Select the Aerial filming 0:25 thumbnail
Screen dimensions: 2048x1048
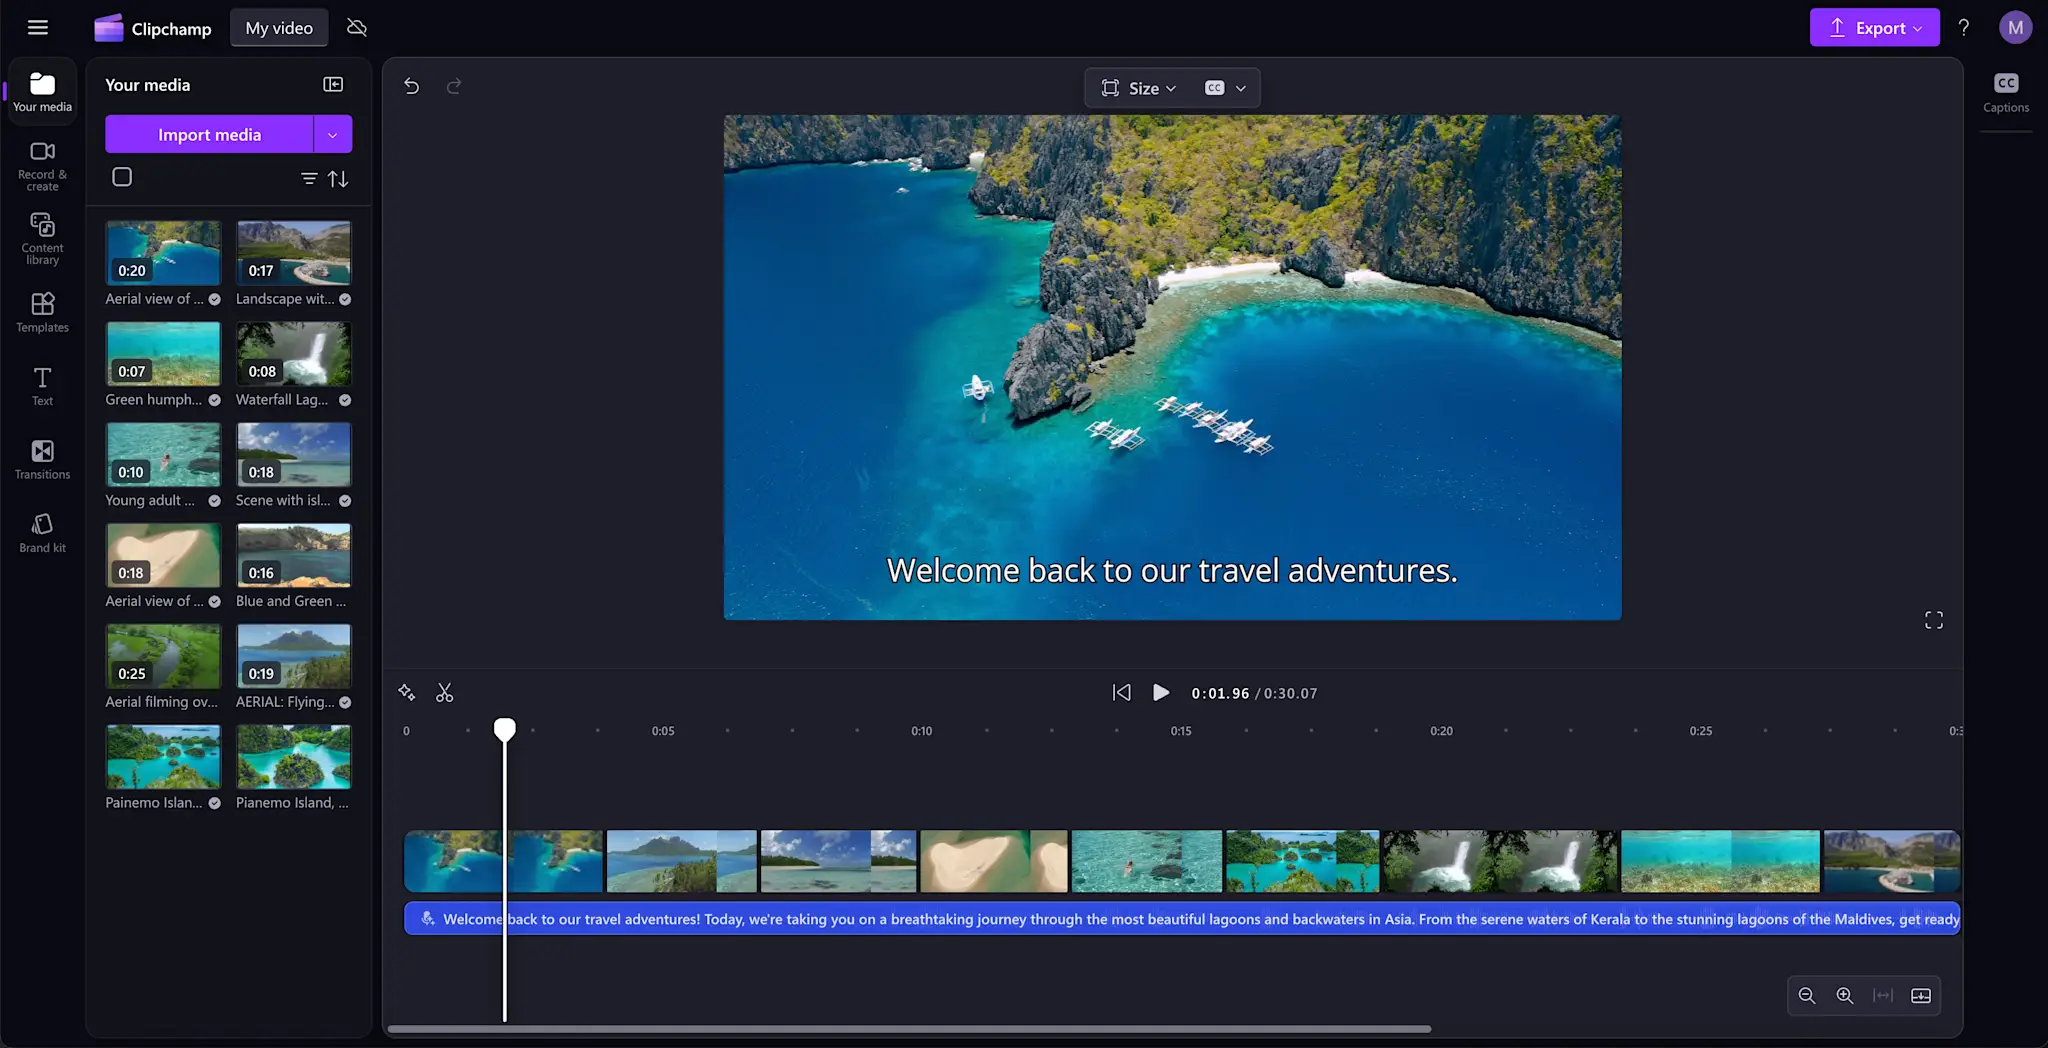coord(163,656)
